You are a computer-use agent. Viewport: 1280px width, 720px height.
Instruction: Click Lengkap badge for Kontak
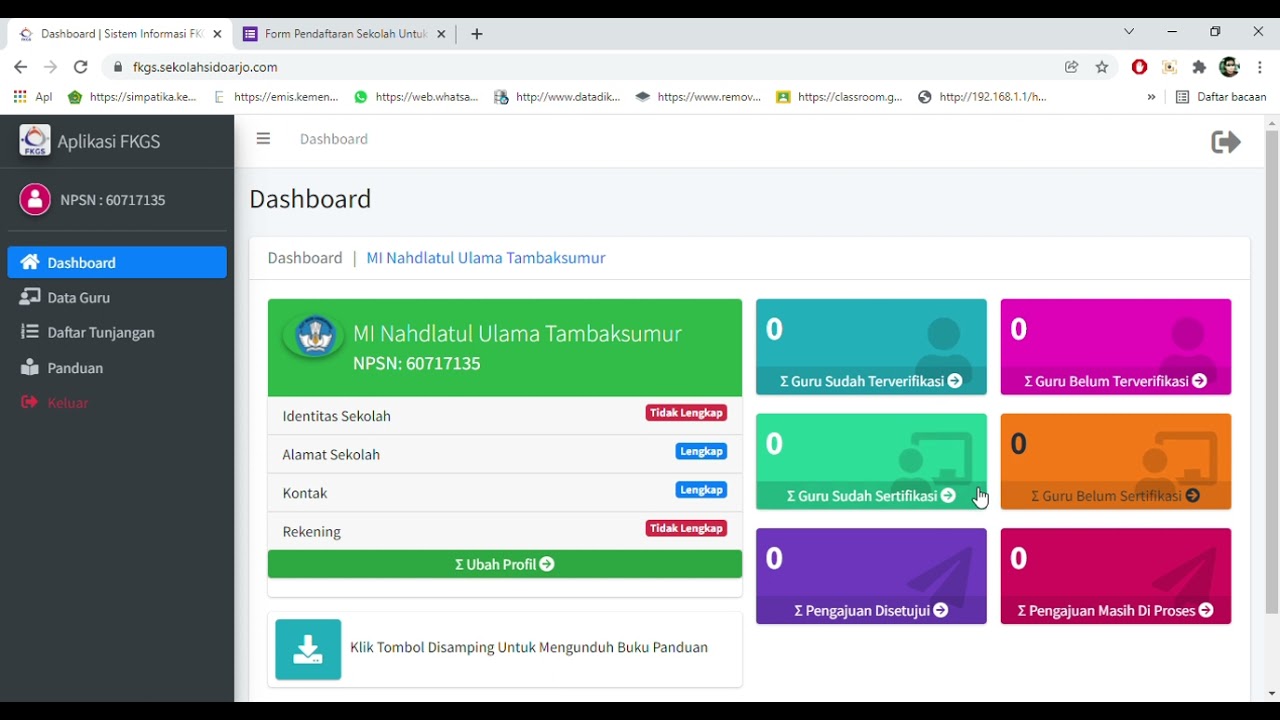[x=701, y=490]
